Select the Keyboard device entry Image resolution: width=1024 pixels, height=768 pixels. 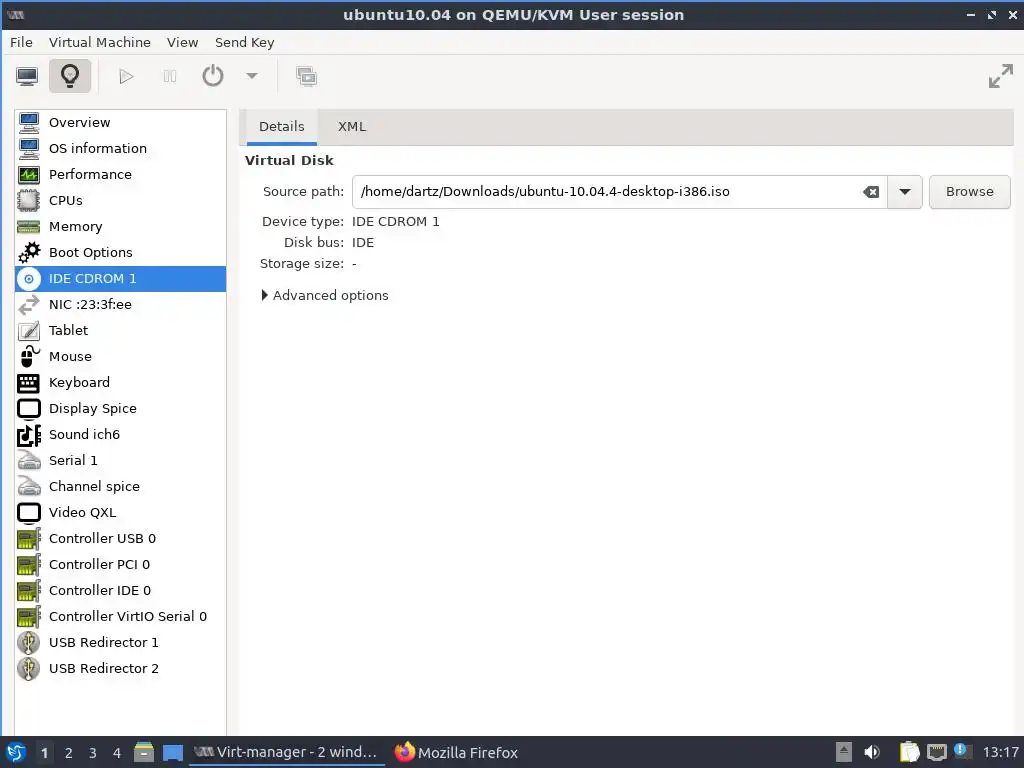tap(120, 382)
